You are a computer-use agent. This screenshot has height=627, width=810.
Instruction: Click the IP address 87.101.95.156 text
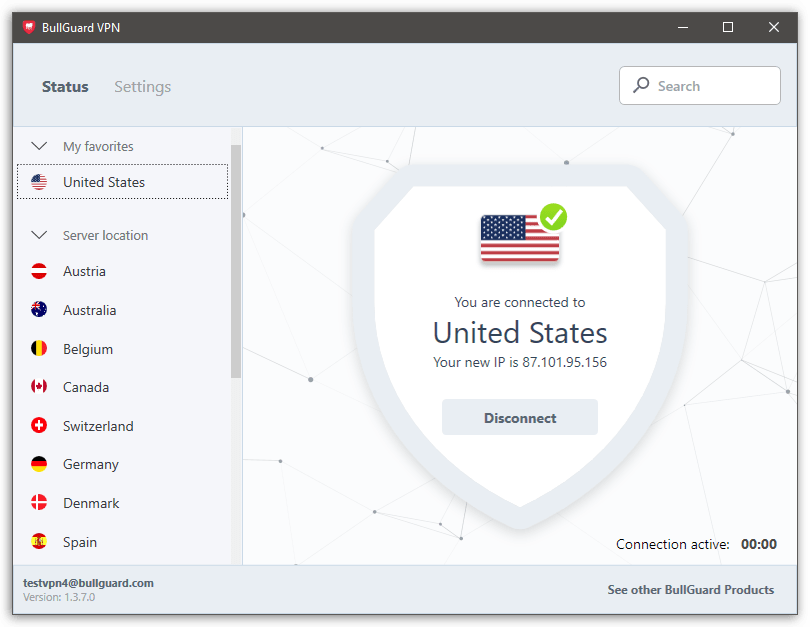coord(564,362)
